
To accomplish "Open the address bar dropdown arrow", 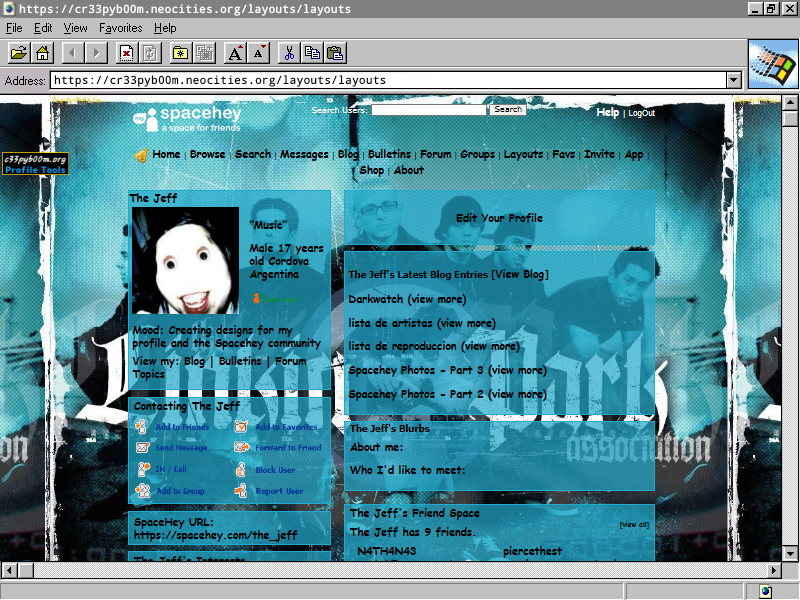I will click(x=734, y=80).
